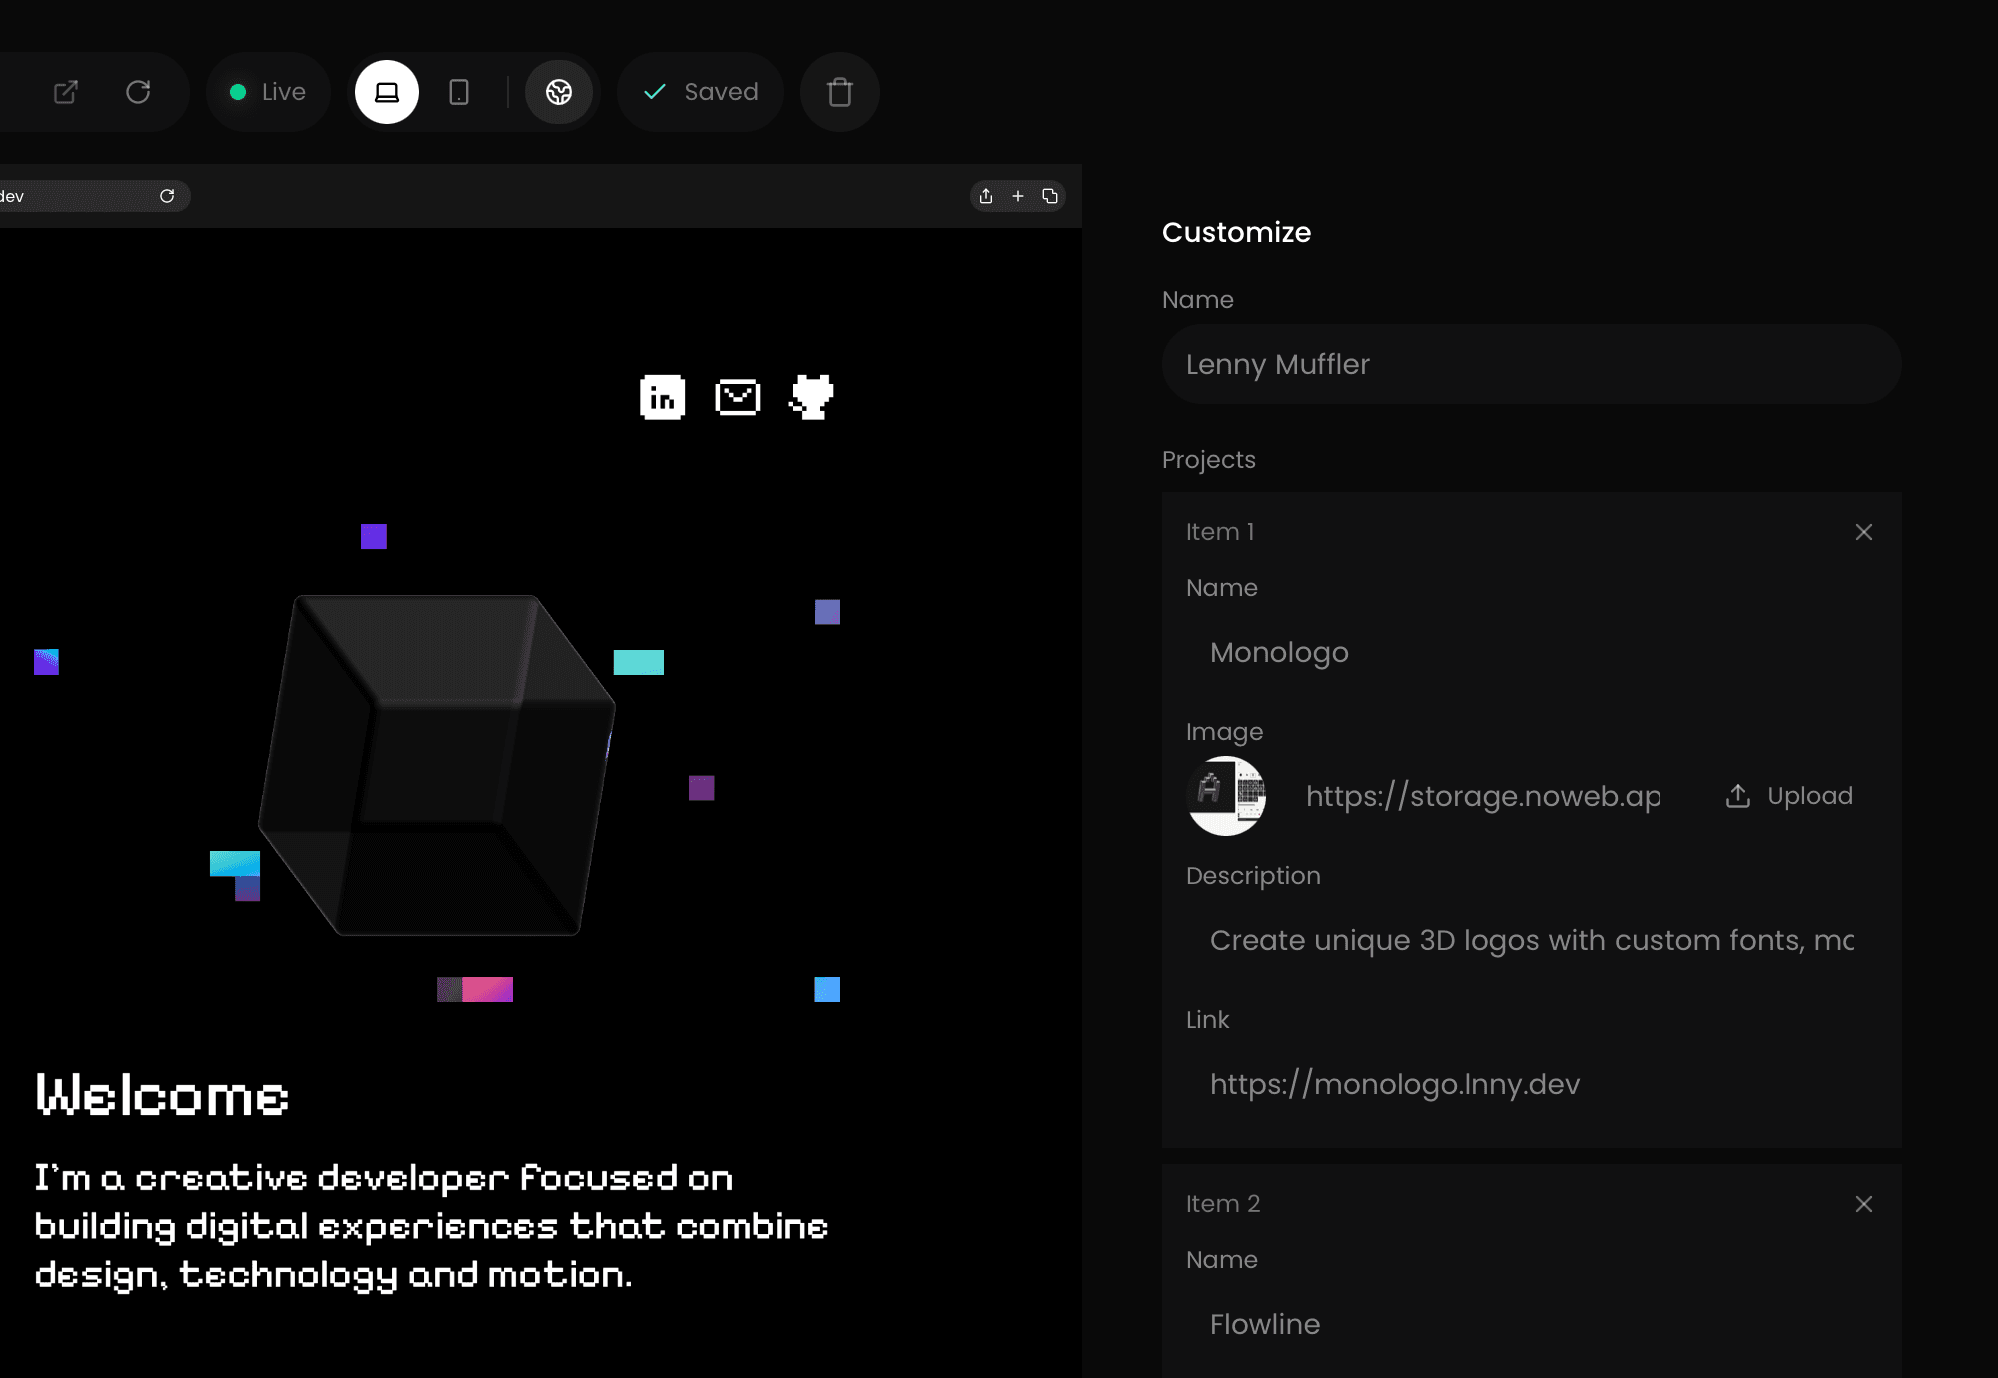1998x1378 pixels.
Task: Click the Projects section label
Action: click(x=1208, y=460)
